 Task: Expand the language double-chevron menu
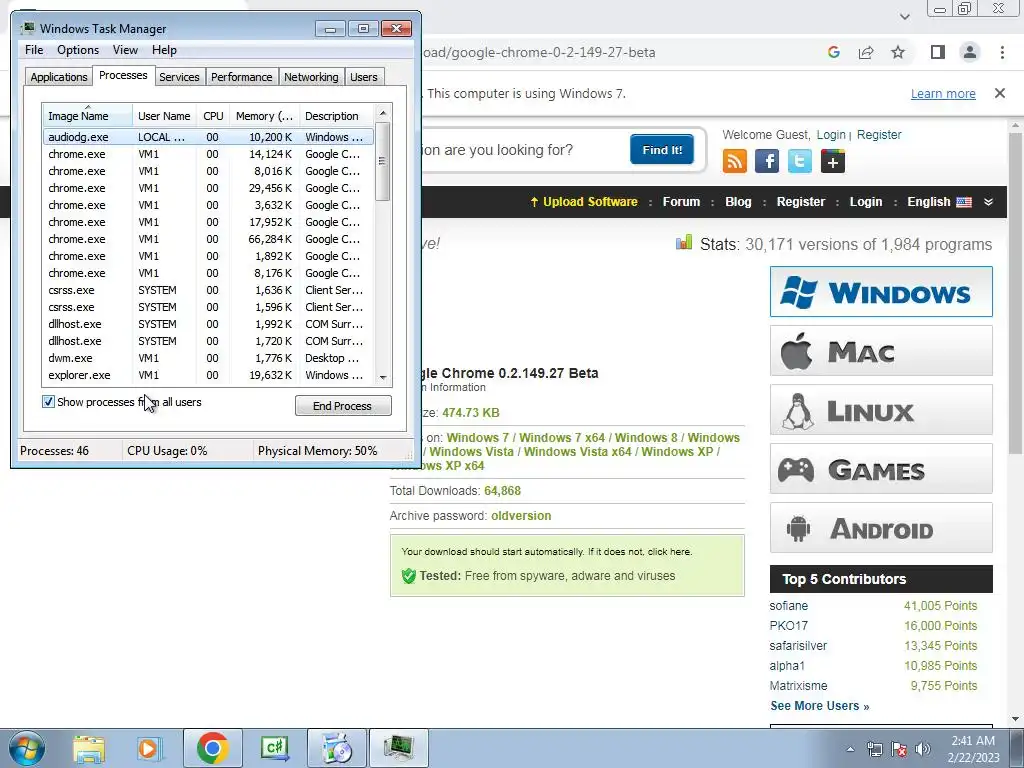(x=989, y=202)
